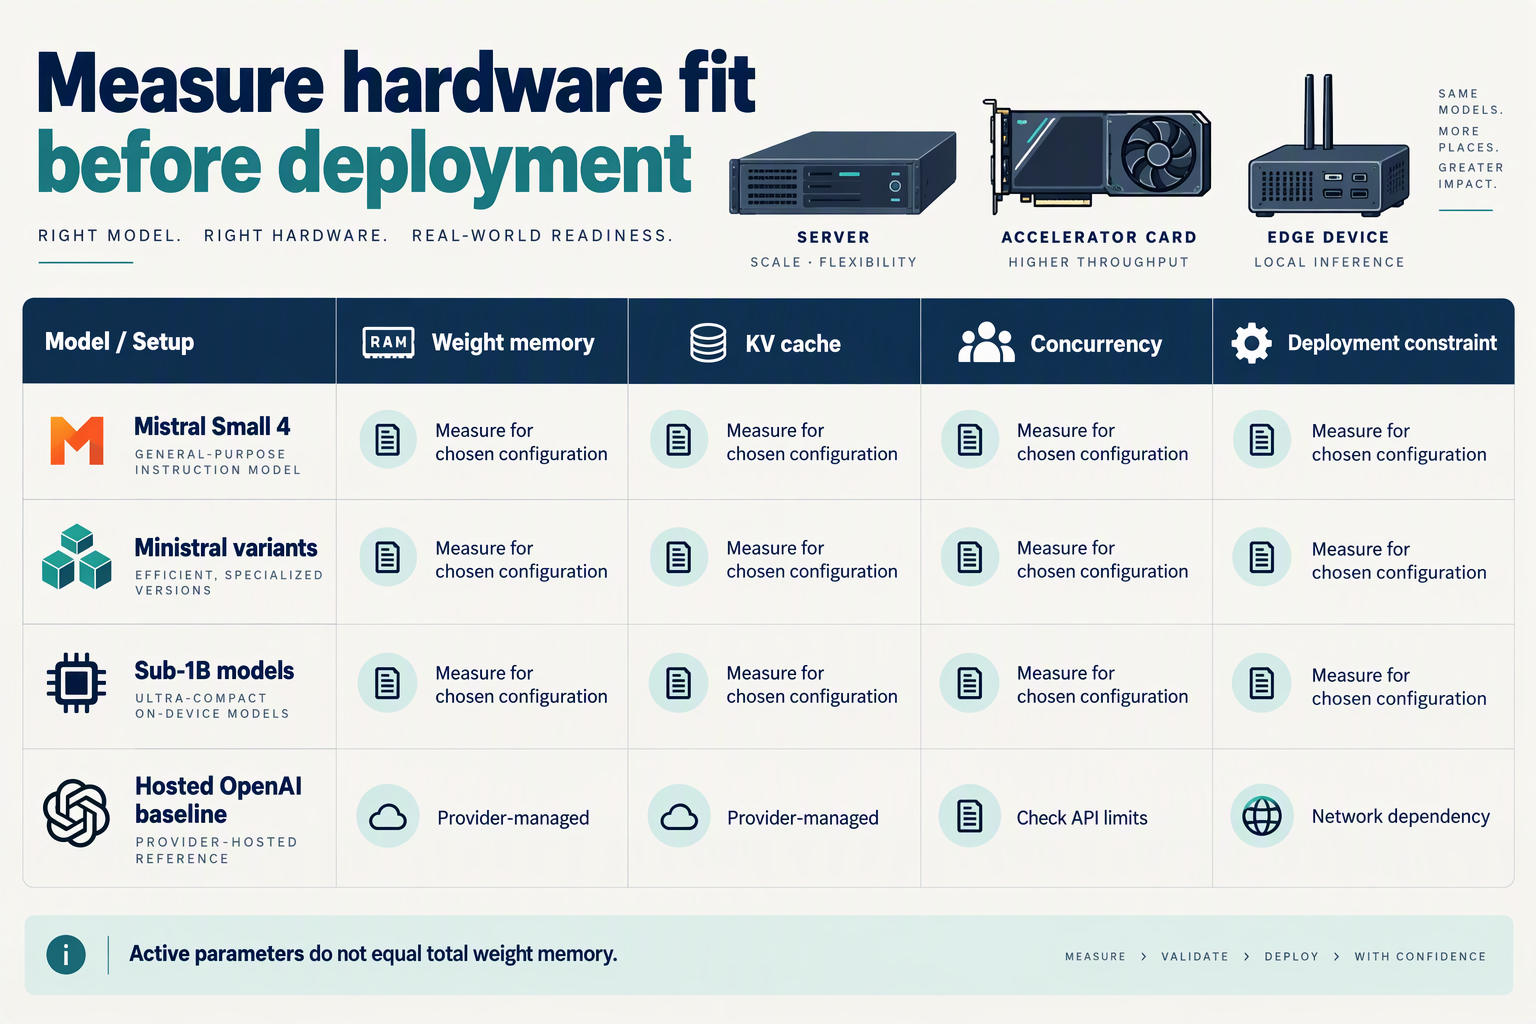Click the Mistral Small 4 logo

pos(77,441)
